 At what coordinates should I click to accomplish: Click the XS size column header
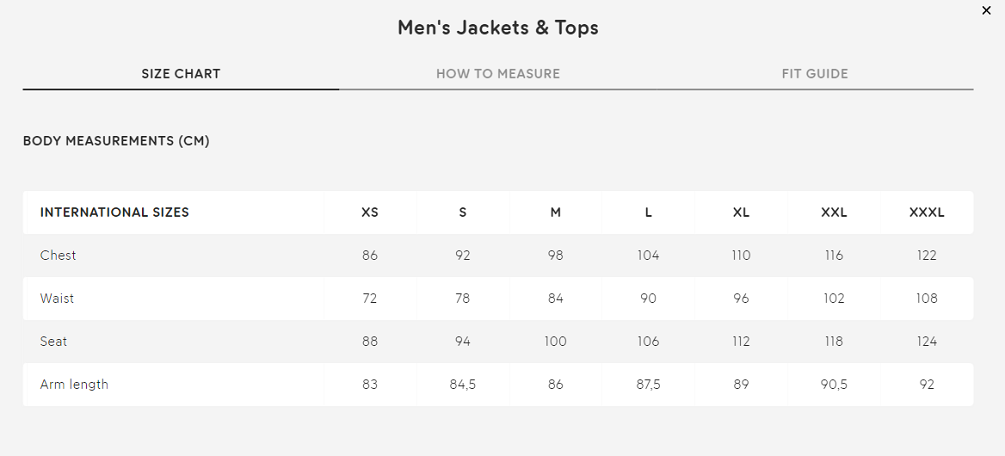[370, 213]
